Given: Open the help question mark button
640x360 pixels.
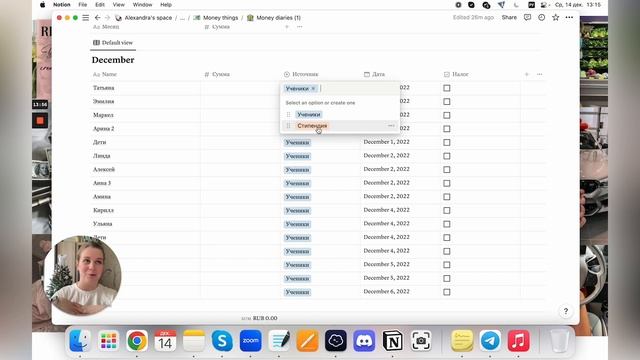Looking at the screenshot, I should point(566,311).
